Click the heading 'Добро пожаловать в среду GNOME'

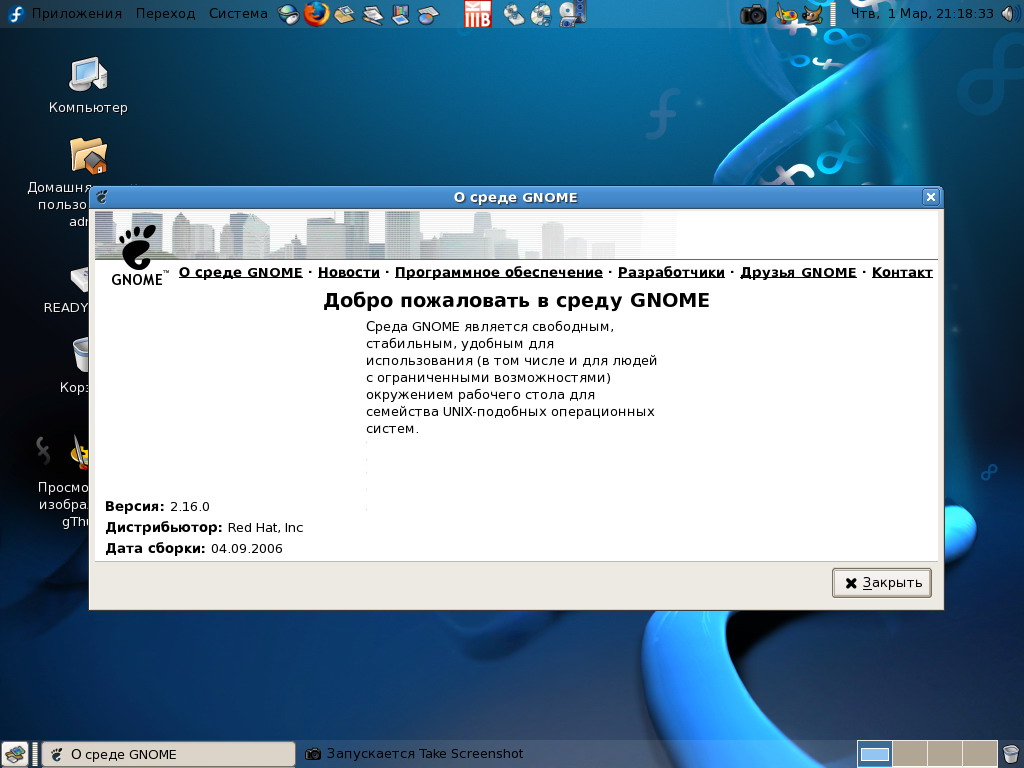click(517, 300)
